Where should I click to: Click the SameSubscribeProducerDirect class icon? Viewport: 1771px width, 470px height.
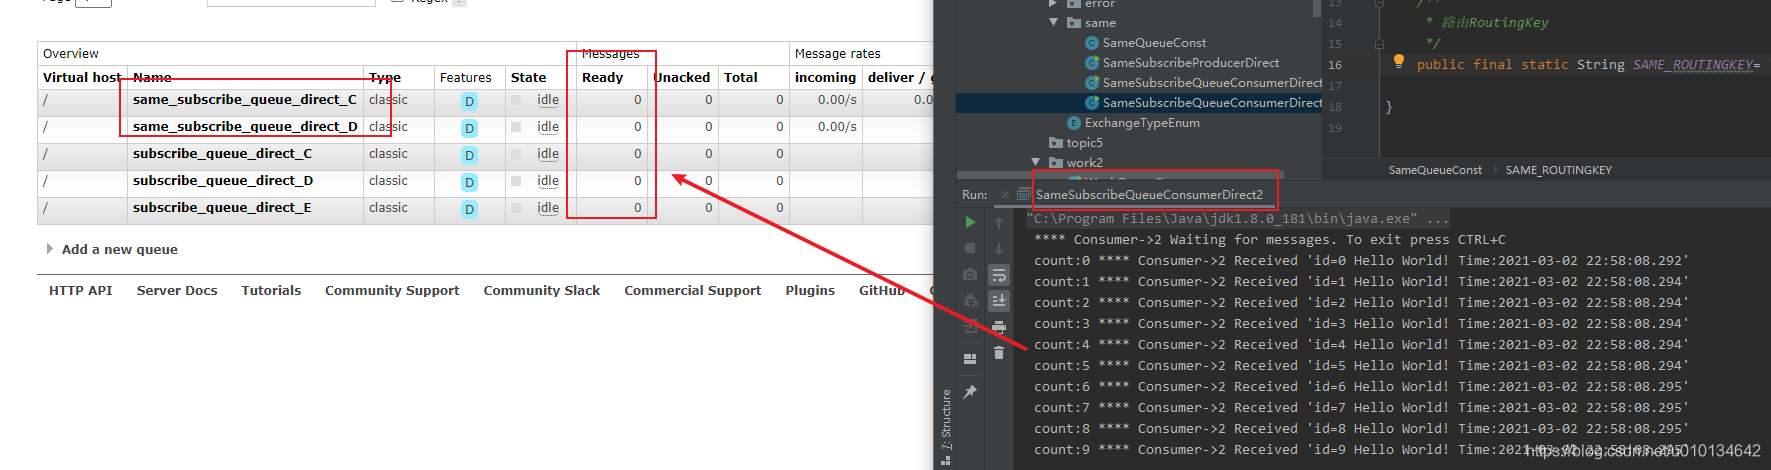pos(1092,63)
